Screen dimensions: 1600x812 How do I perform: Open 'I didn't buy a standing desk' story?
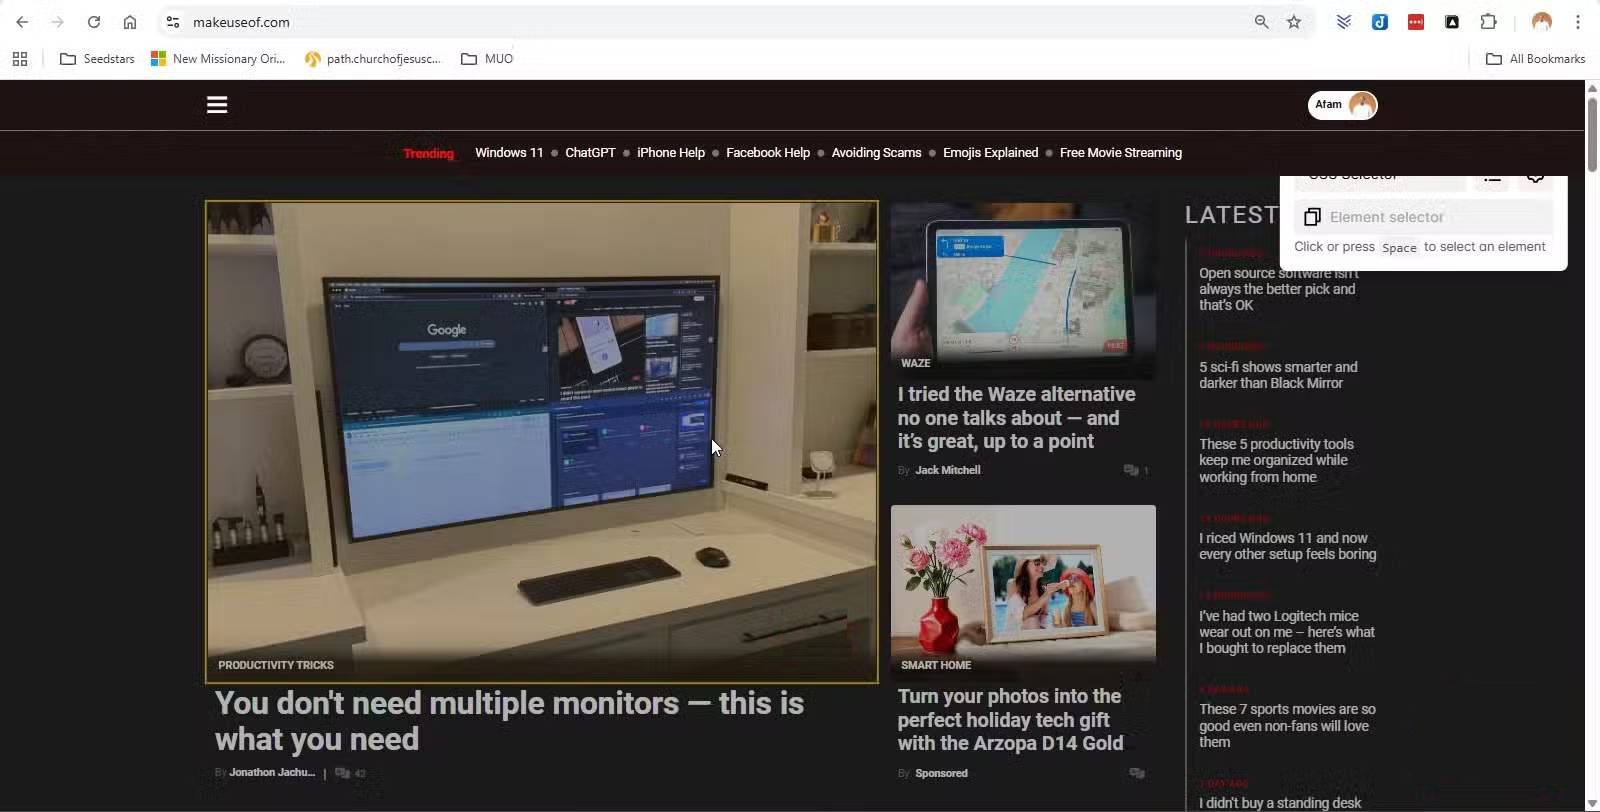click(x=1280, y=803)
